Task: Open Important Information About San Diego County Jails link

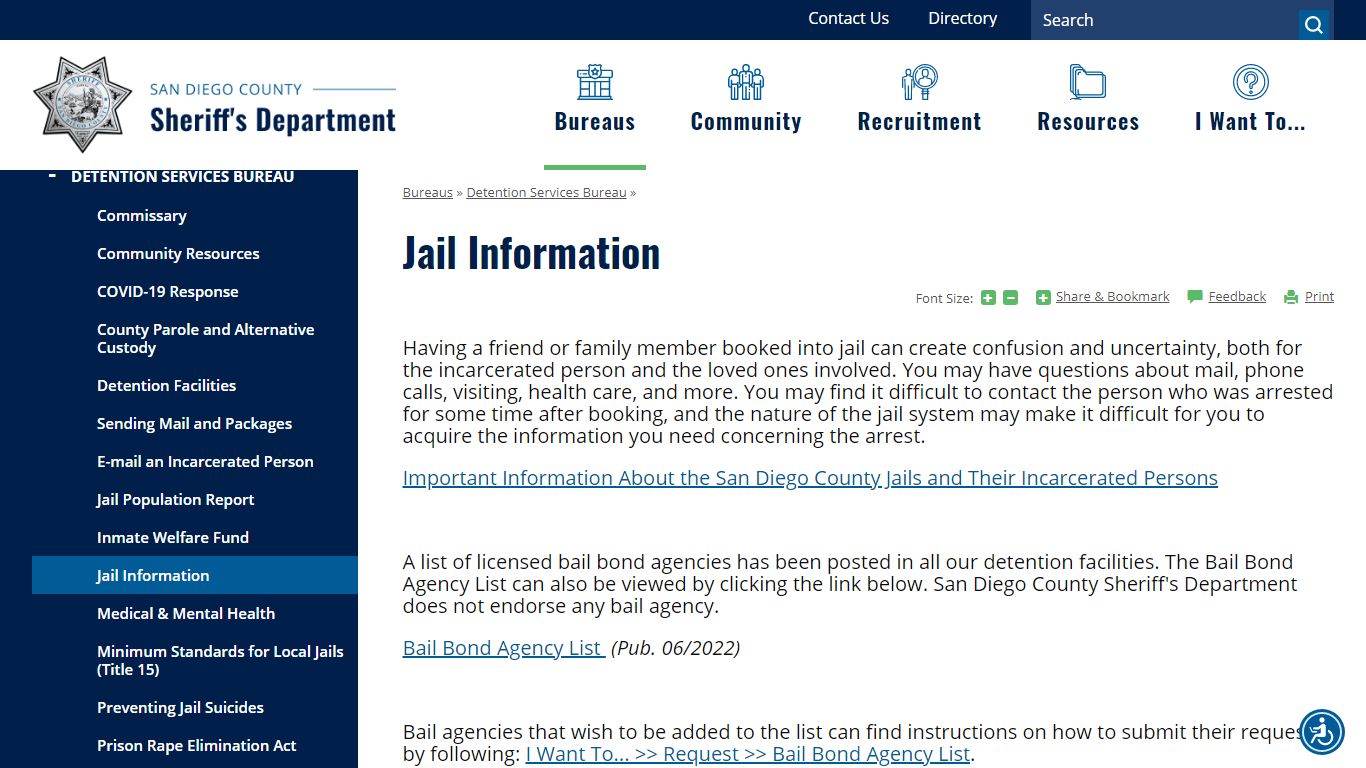Action: [810, 478]
